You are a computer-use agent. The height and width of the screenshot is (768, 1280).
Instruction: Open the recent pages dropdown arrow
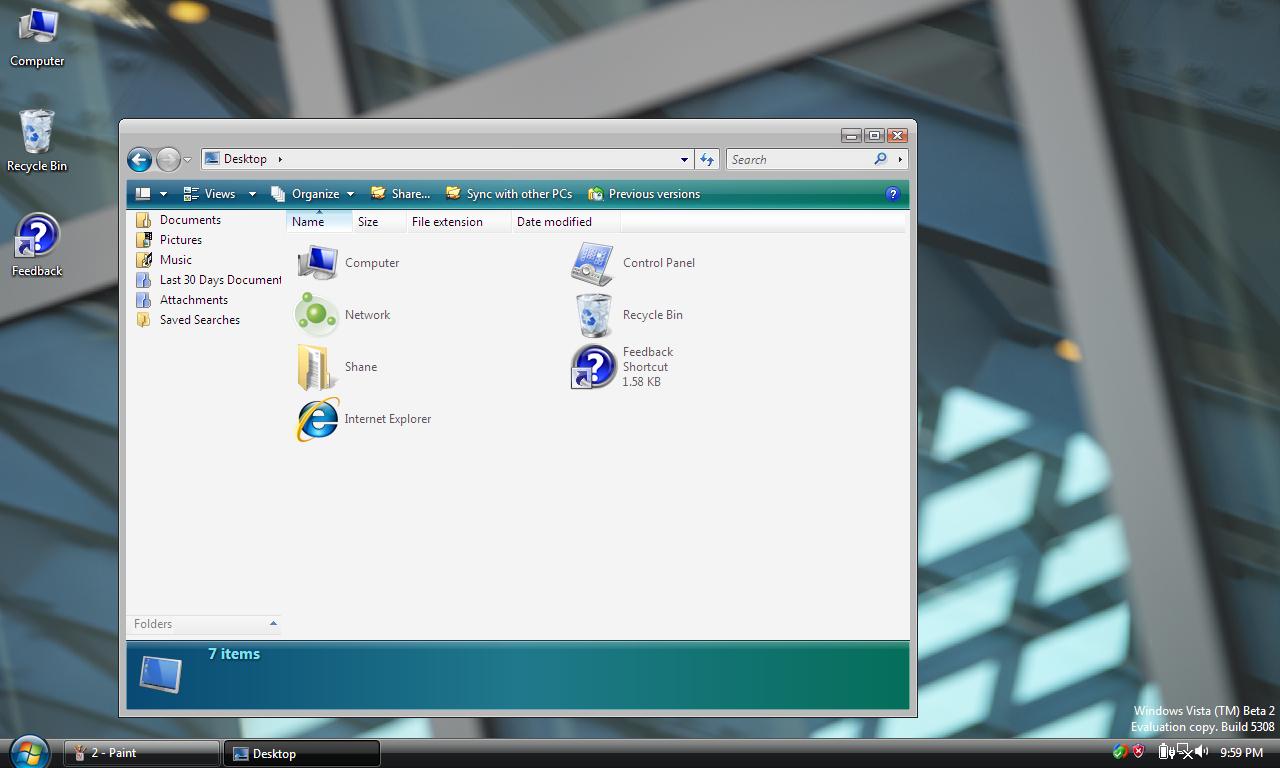(187, 160)
